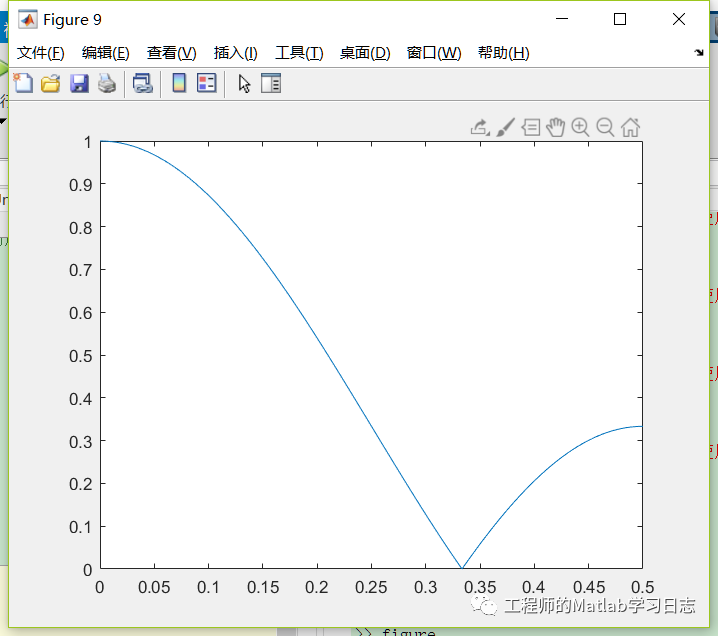Screen dimensions: 718x636
Task: Open the 工具(T) menu
Action: (299, 53)
